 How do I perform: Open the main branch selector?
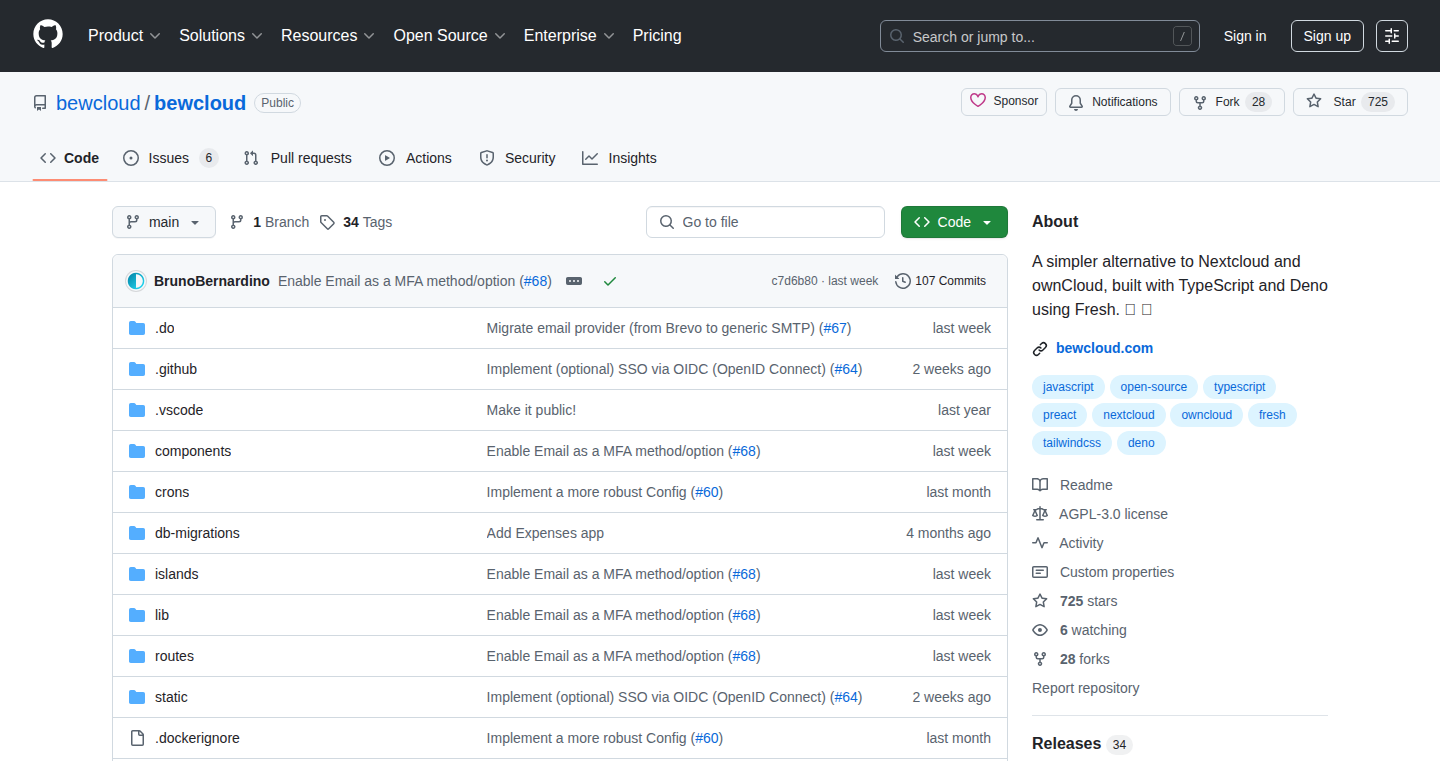[164, 222]
